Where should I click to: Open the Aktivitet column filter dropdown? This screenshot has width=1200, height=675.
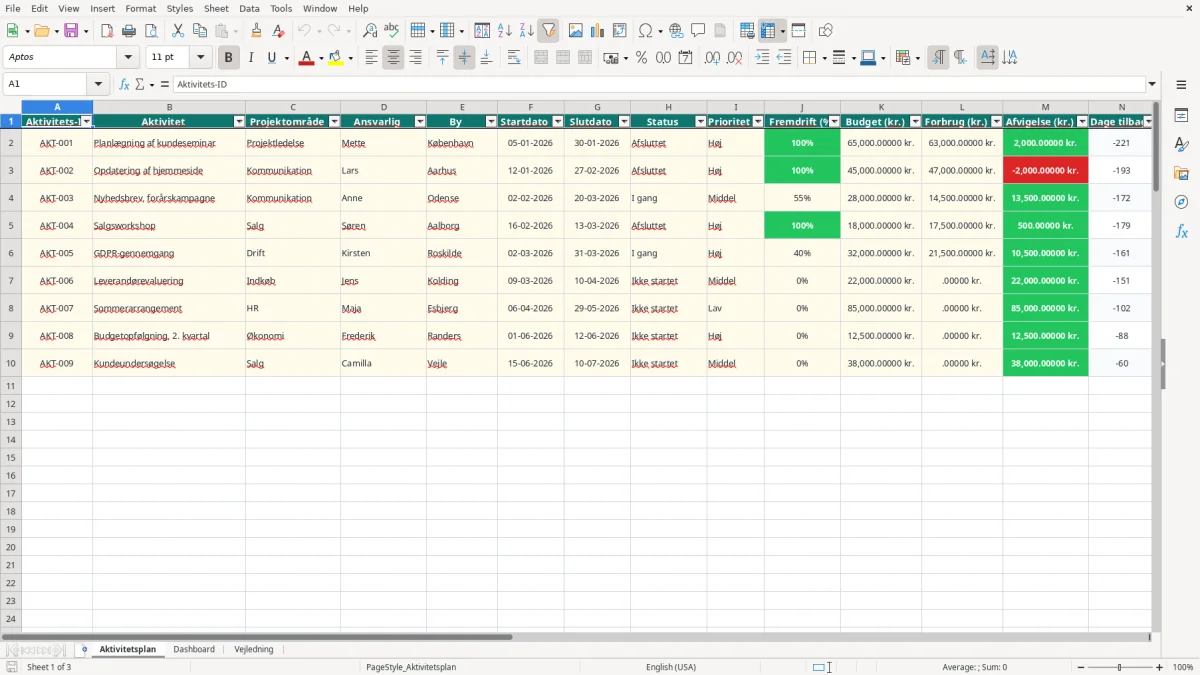tap(238, 122)
